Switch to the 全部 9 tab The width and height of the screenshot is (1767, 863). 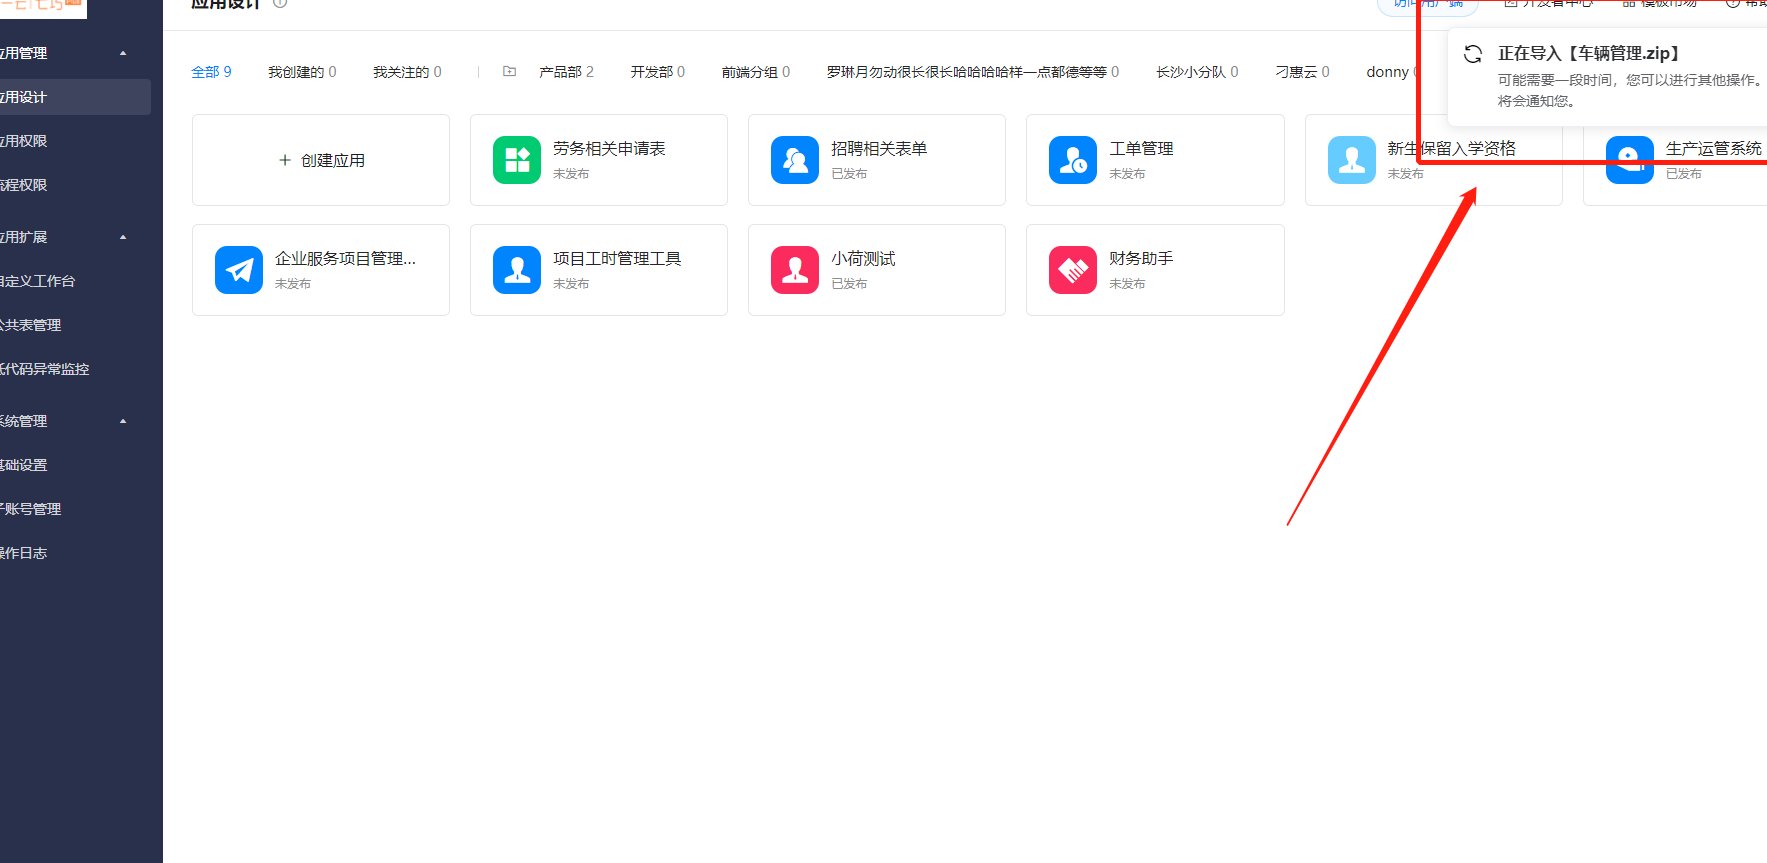point(211,72)
